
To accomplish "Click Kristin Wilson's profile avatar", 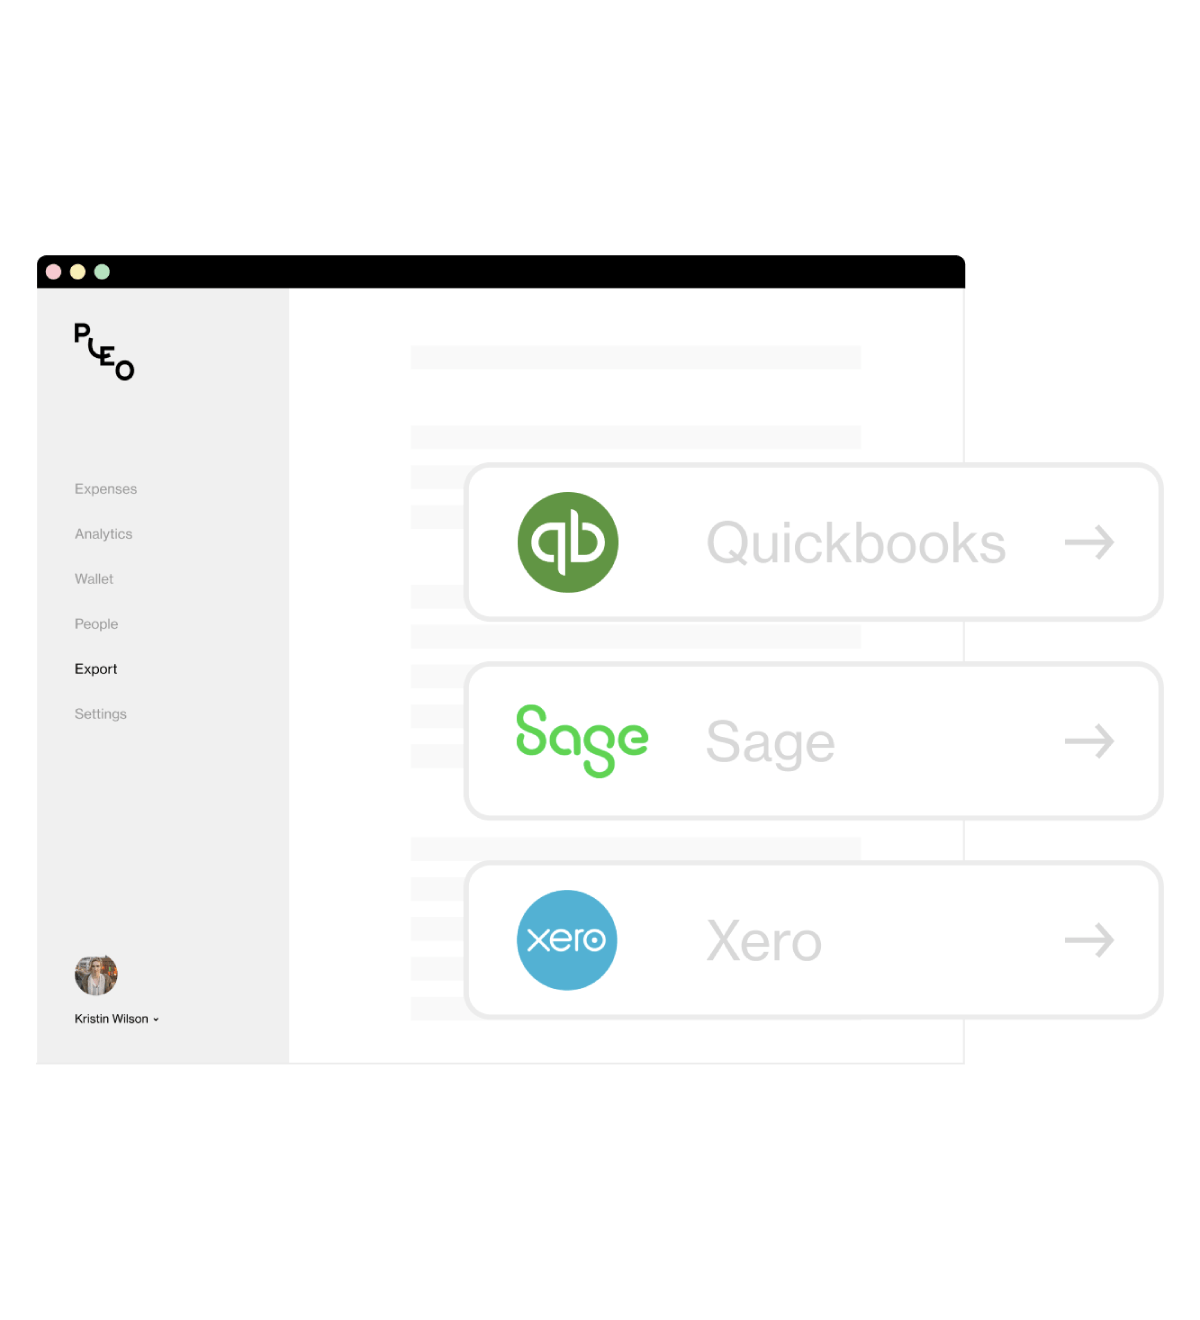I will pyautogui.click(x=96, y=975).
